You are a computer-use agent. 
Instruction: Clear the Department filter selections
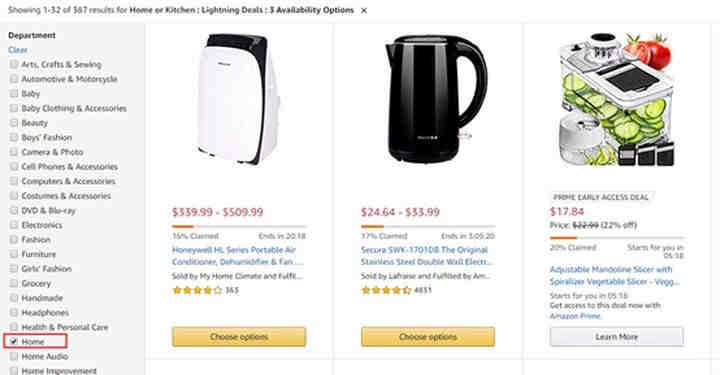coord(17,50)
